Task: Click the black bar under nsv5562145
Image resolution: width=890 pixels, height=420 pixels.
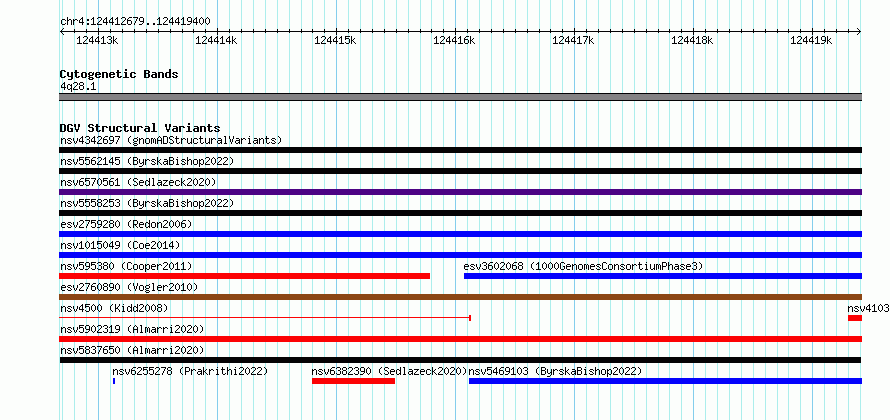Action: coord(460,171)
